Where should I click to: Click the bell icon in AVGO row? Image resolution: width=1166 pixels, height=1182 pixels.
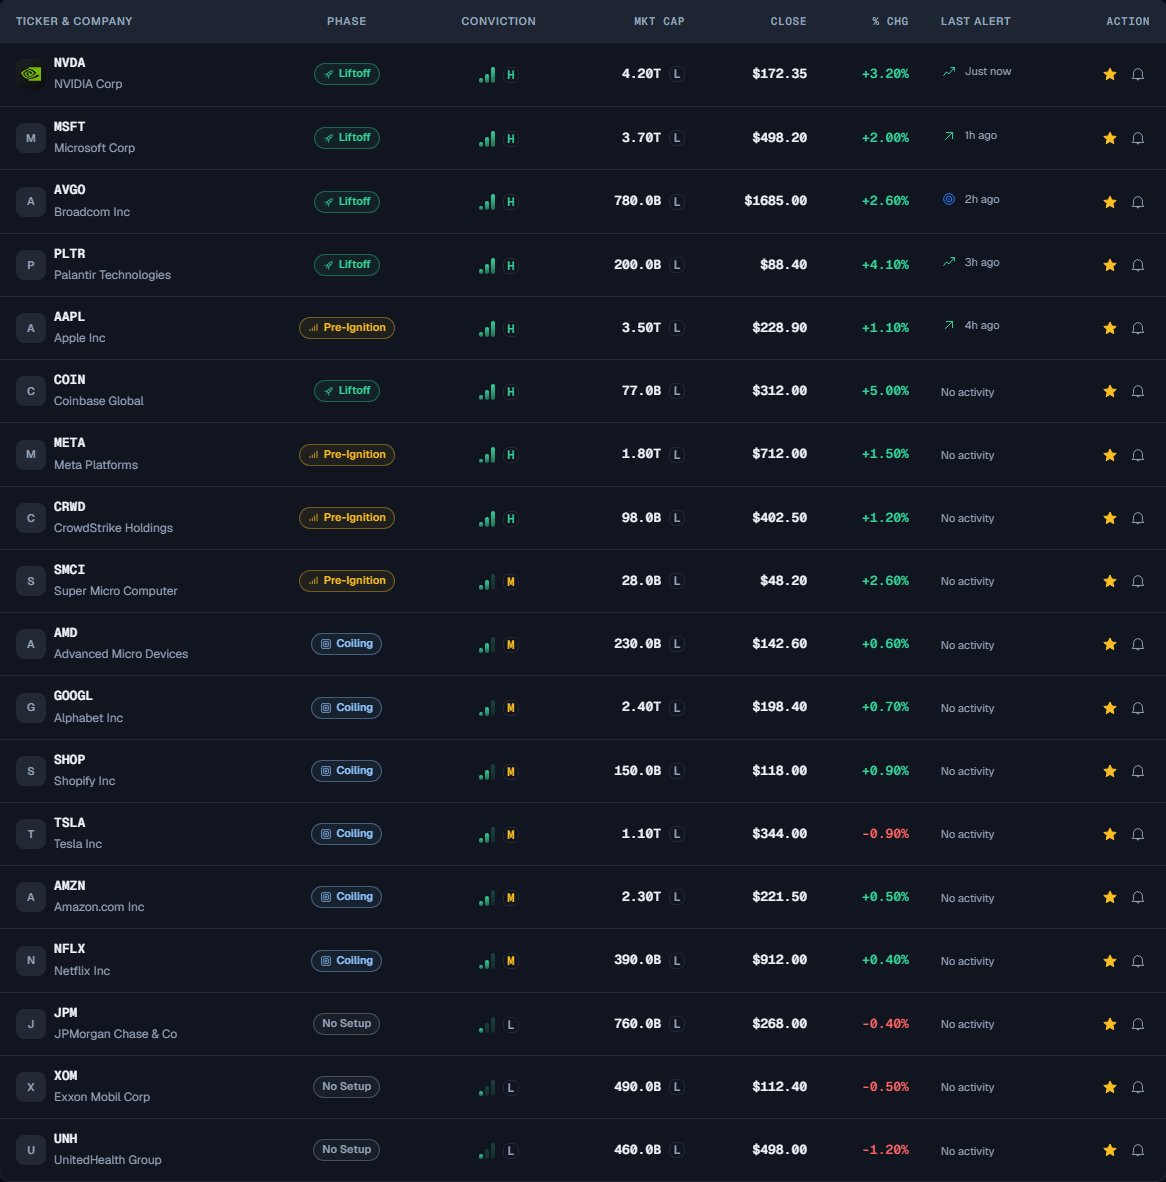pyautogui.click(x=1138, y=201)
